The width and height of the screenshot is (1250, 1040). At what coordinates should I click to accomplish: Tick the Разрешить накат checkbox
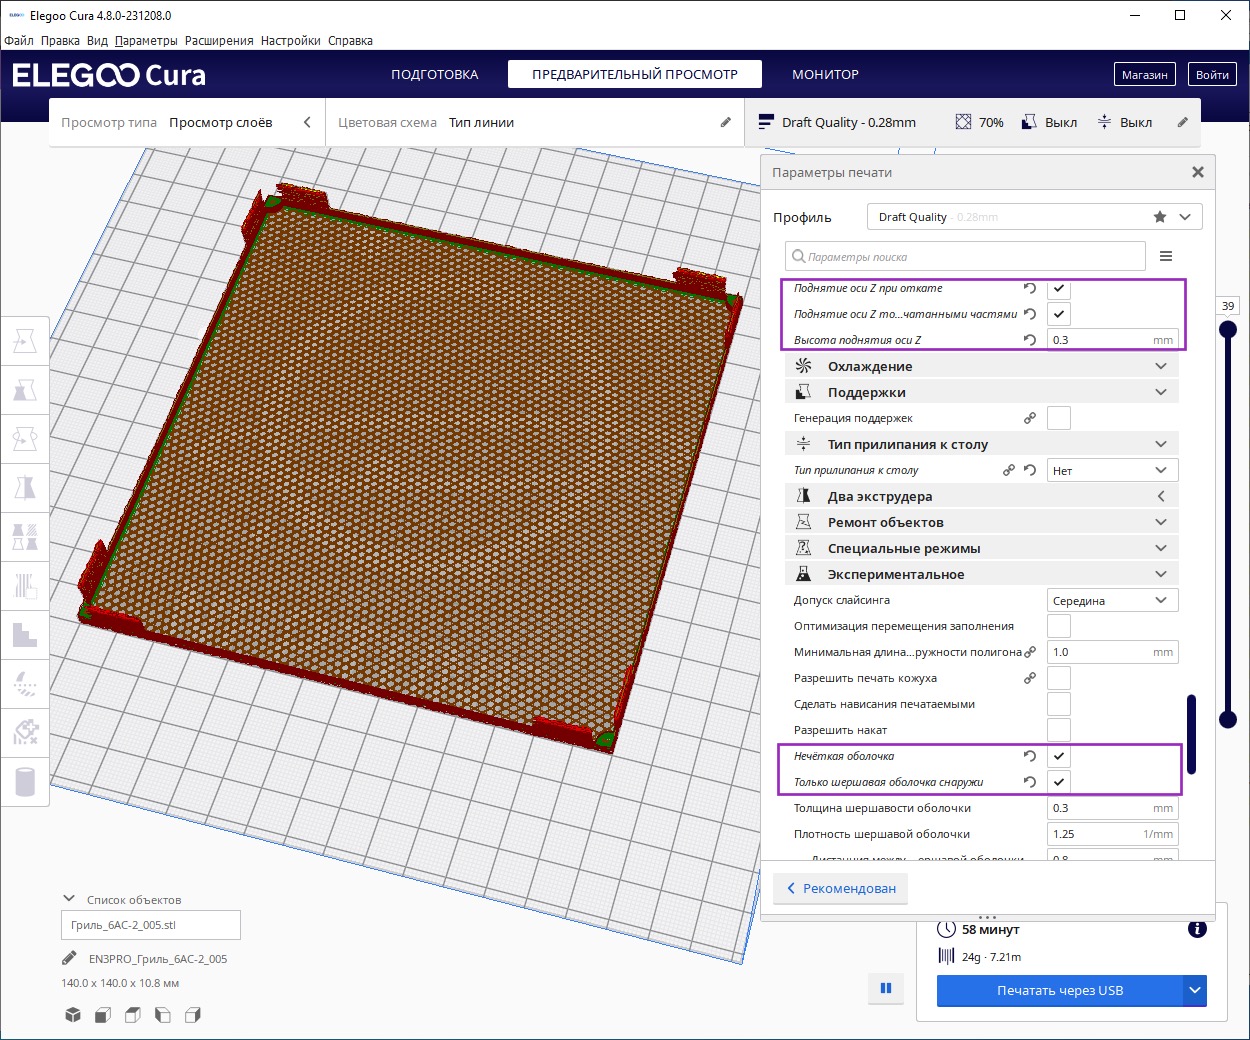coord(1058,730)
